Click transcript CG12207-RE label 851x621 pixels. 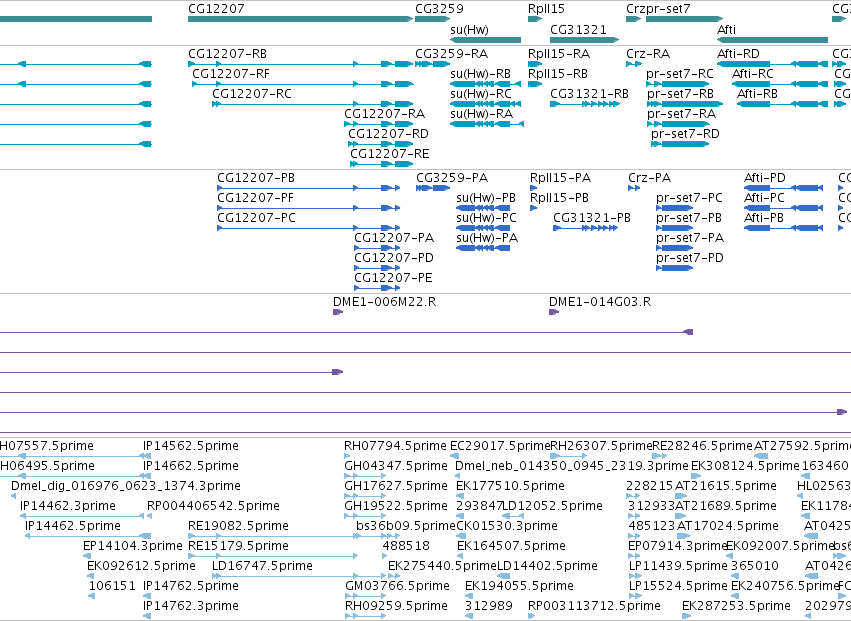[x=390, y=154]
